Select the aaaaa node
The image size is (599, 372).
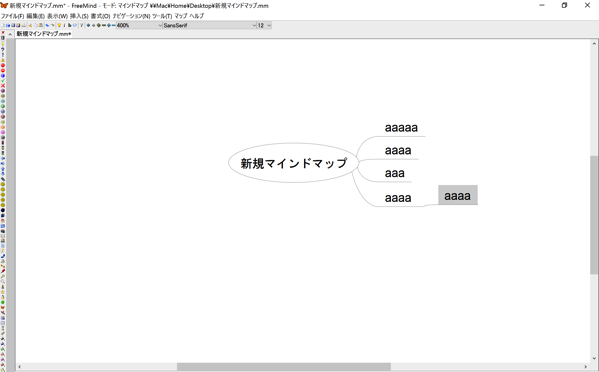pos(401,128)
